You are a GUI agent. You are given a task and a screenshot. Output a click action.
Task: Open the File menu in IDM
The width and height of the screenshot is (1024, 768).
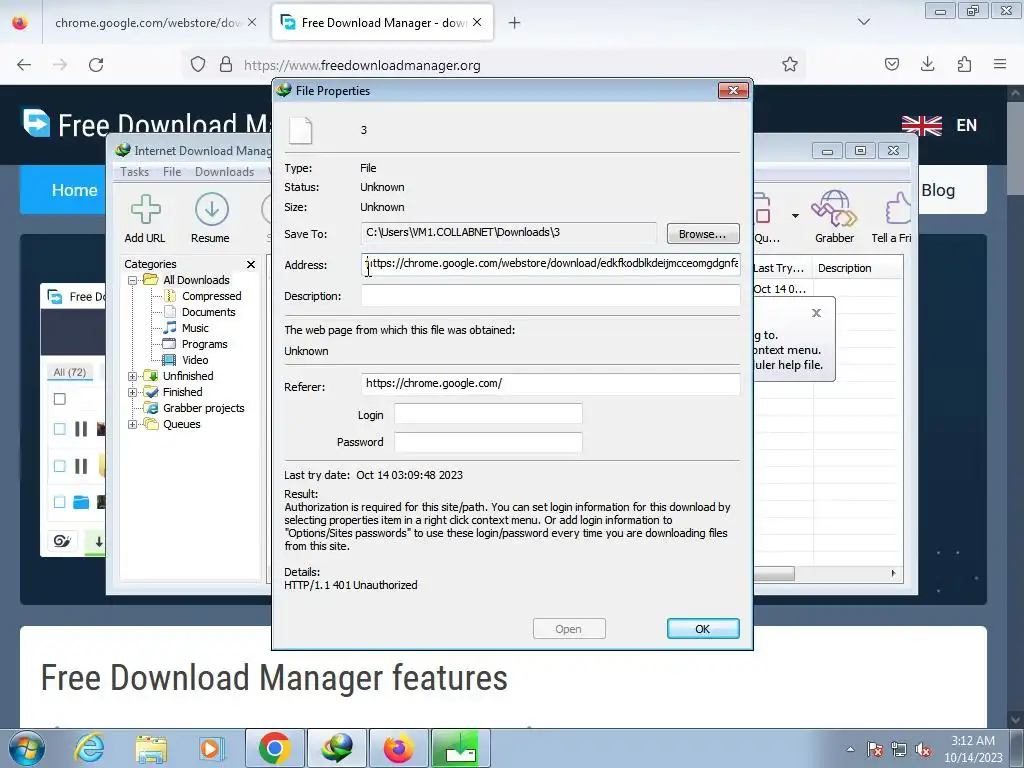pos(172,172)
